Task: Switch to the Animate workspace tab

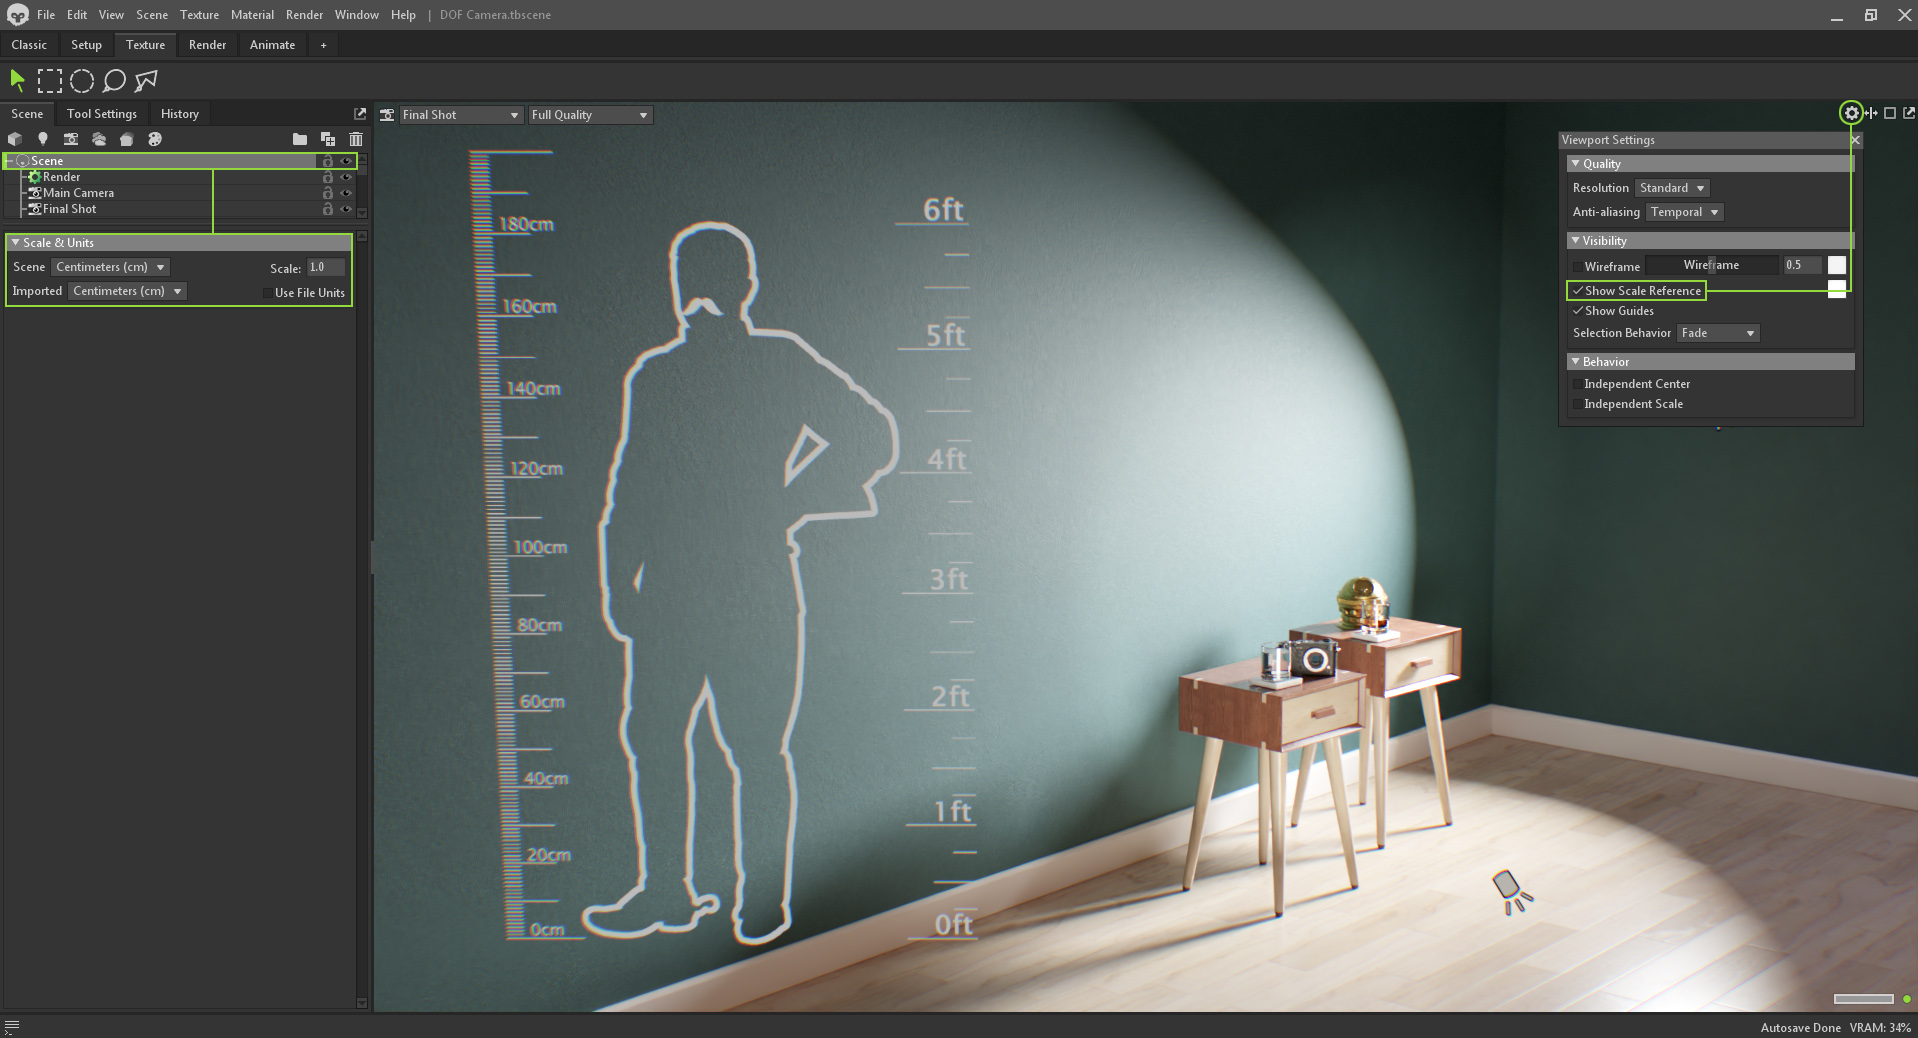Action: tap(272, 45)
